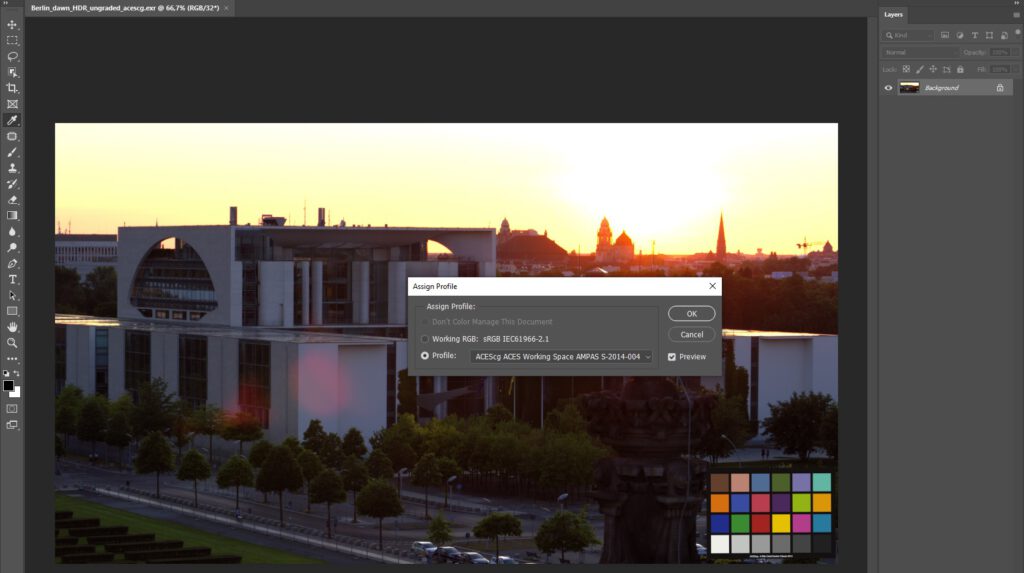Select the Rectangular Marquee tool
This screenshot has height=573, width=1024.
pos(12,41)
